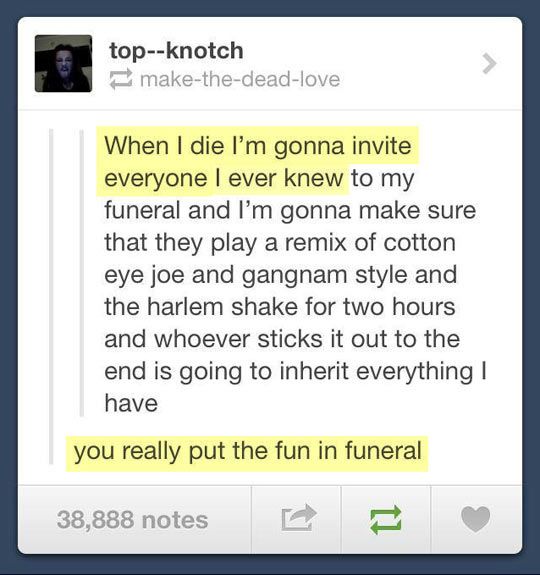Open the top--knotch blog name
The width and height of the screenshot is (540, 575).
176,51
